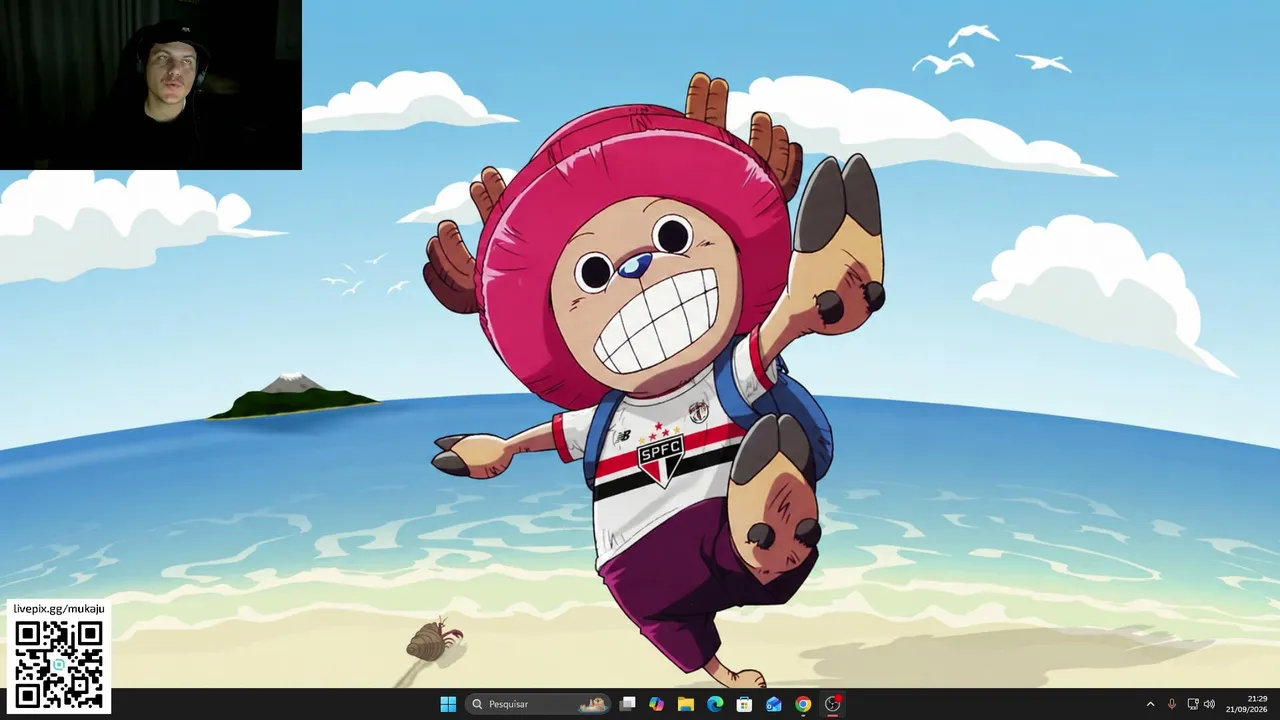The height and width of the screenshot is (720, 1280).
Task: Expand the hidden system tray icons
Action: coord(1150,704)
